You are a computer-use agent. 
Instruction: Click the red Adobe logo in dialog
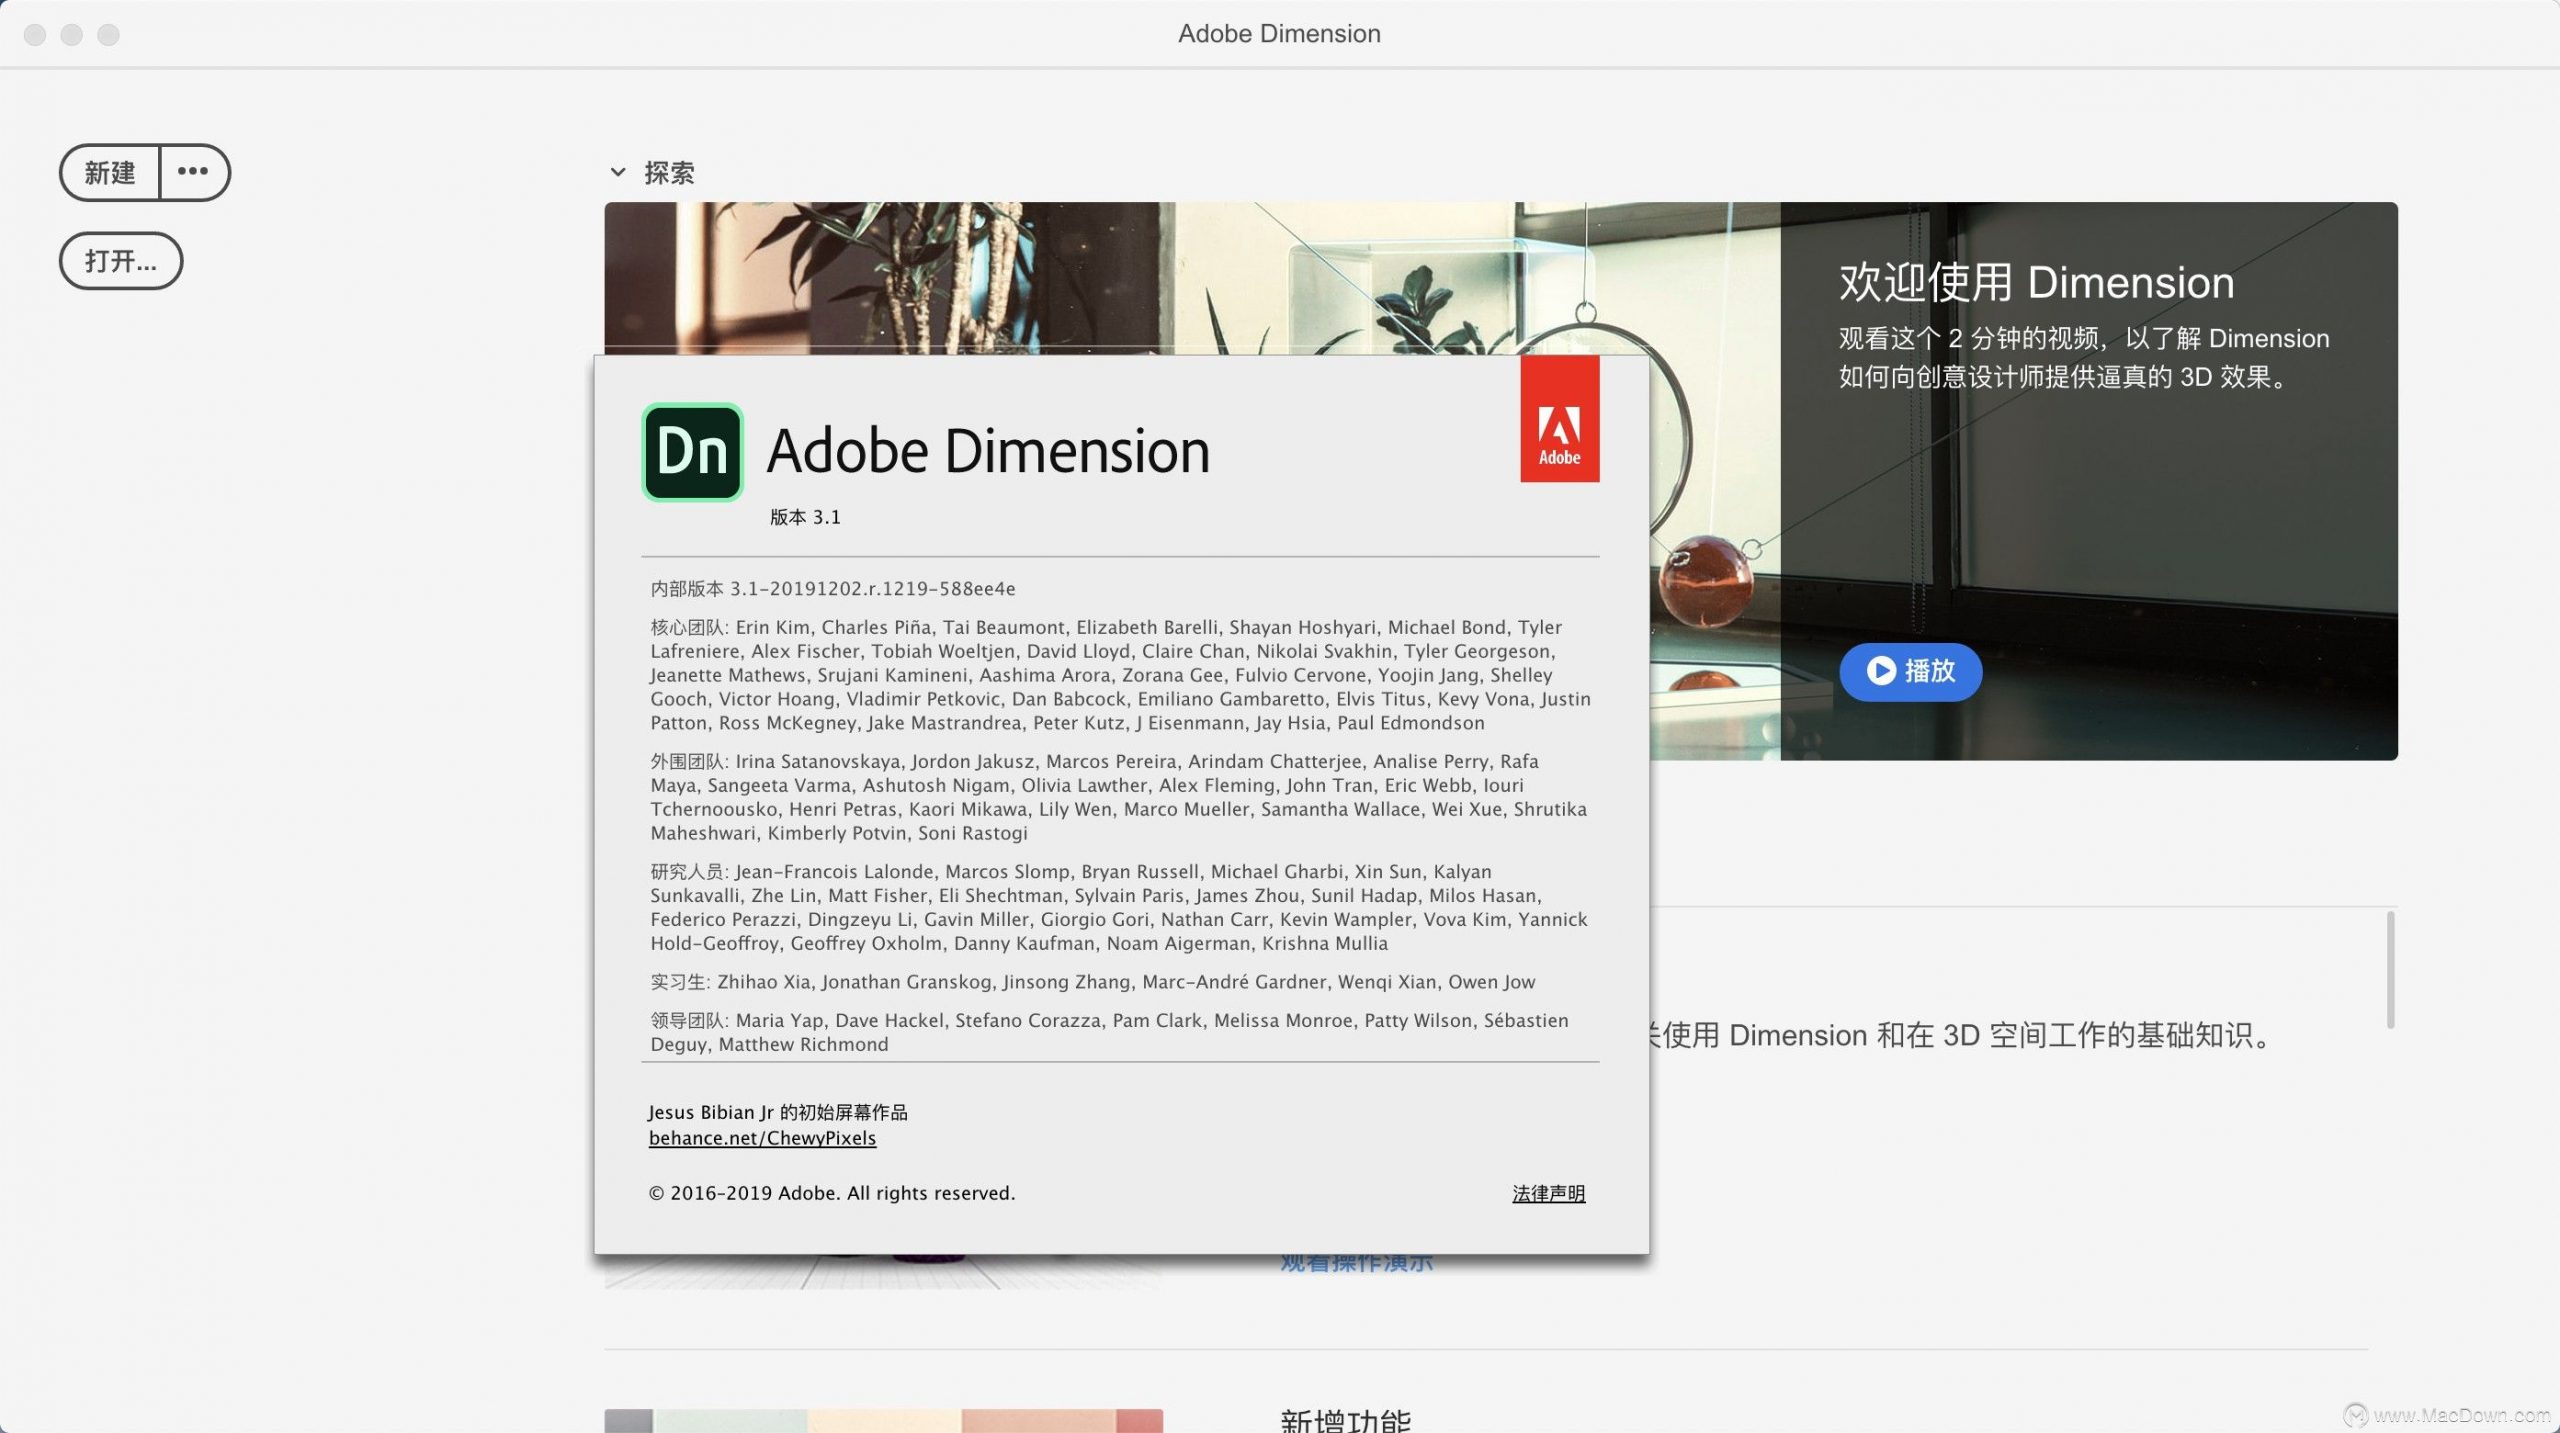click(x=1559, y=419)
